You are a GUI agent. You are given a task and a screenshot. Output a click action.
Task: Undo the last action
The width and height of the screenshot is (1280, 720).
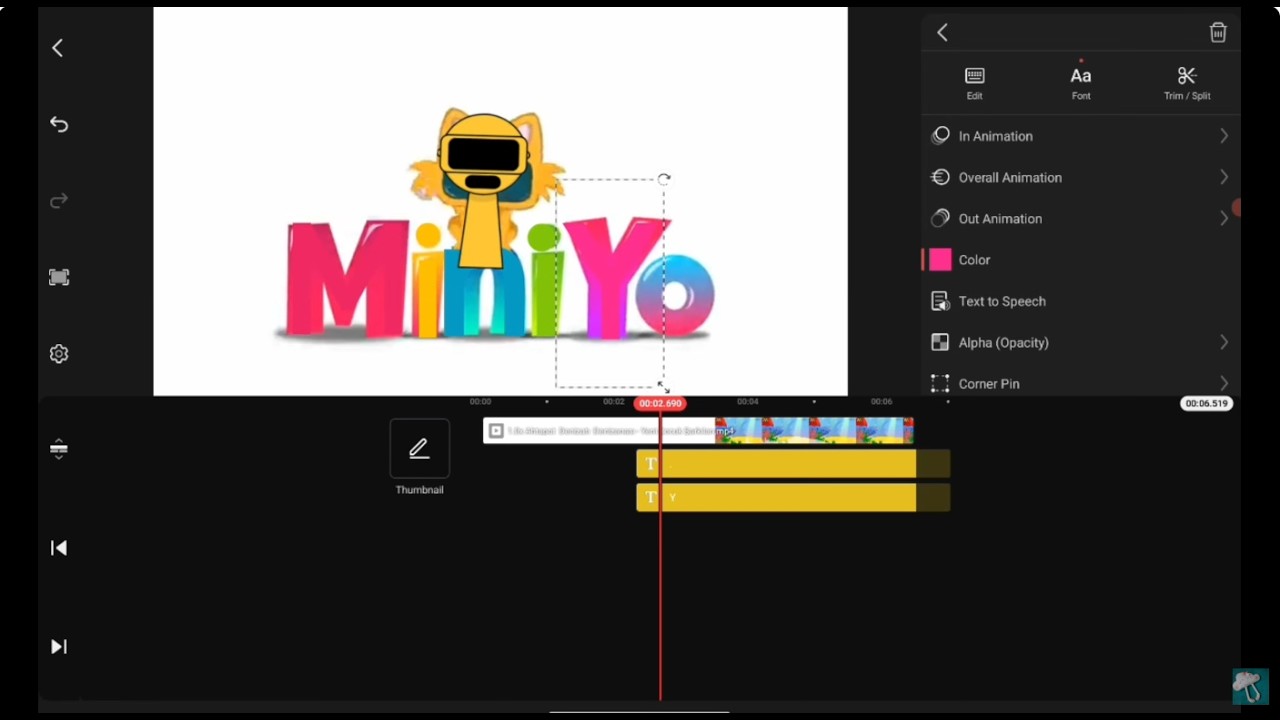click(59, 124)
